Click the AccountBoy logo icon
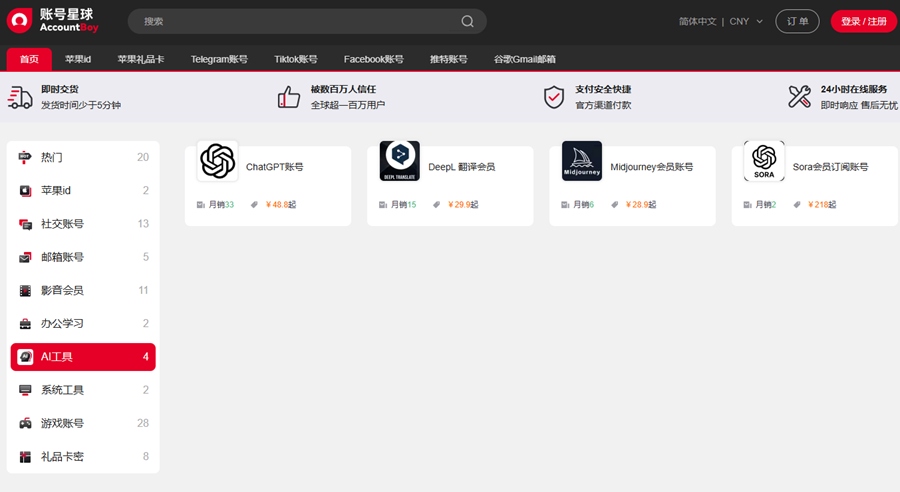This screenshot has width=900, height=492. tap(20, 21)
